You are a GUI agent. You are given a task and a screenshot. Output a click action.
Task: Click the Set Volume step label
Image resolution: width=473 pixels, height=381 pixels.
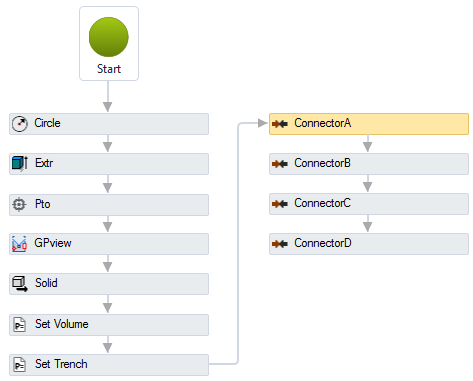pyautogui.click(x=62, y=324)
